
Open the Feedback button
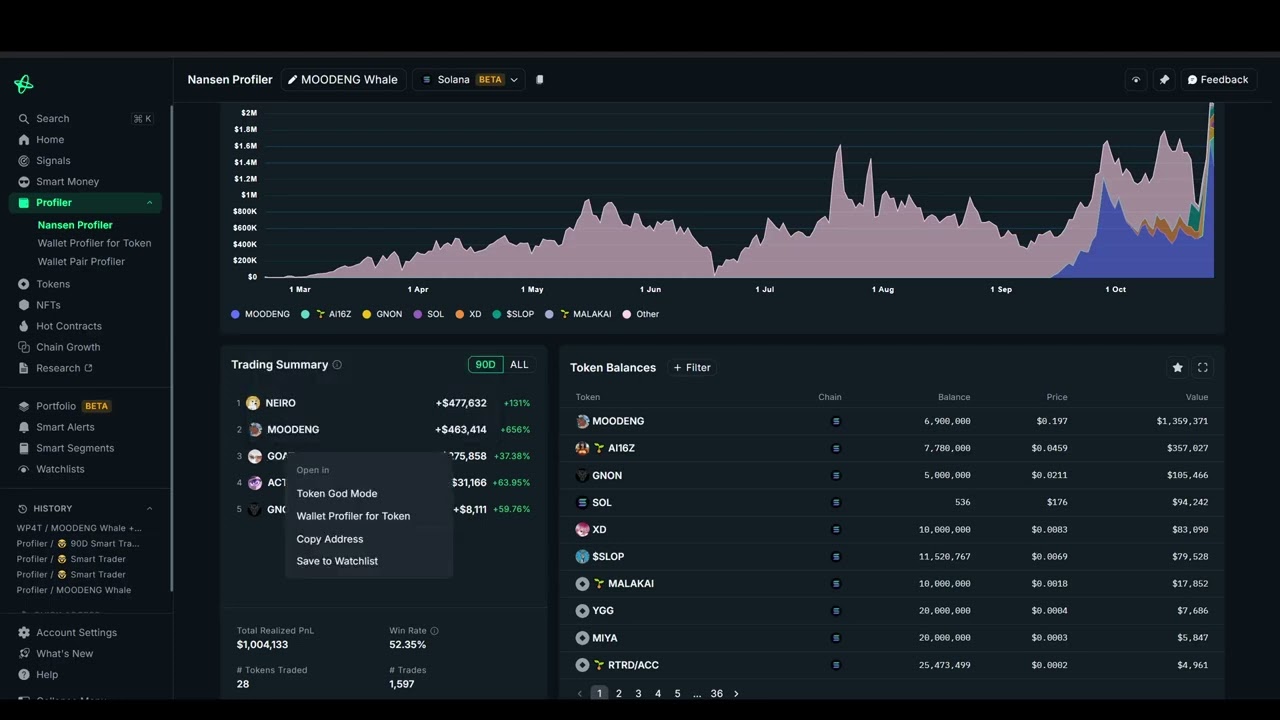(x=1218, y=80)
